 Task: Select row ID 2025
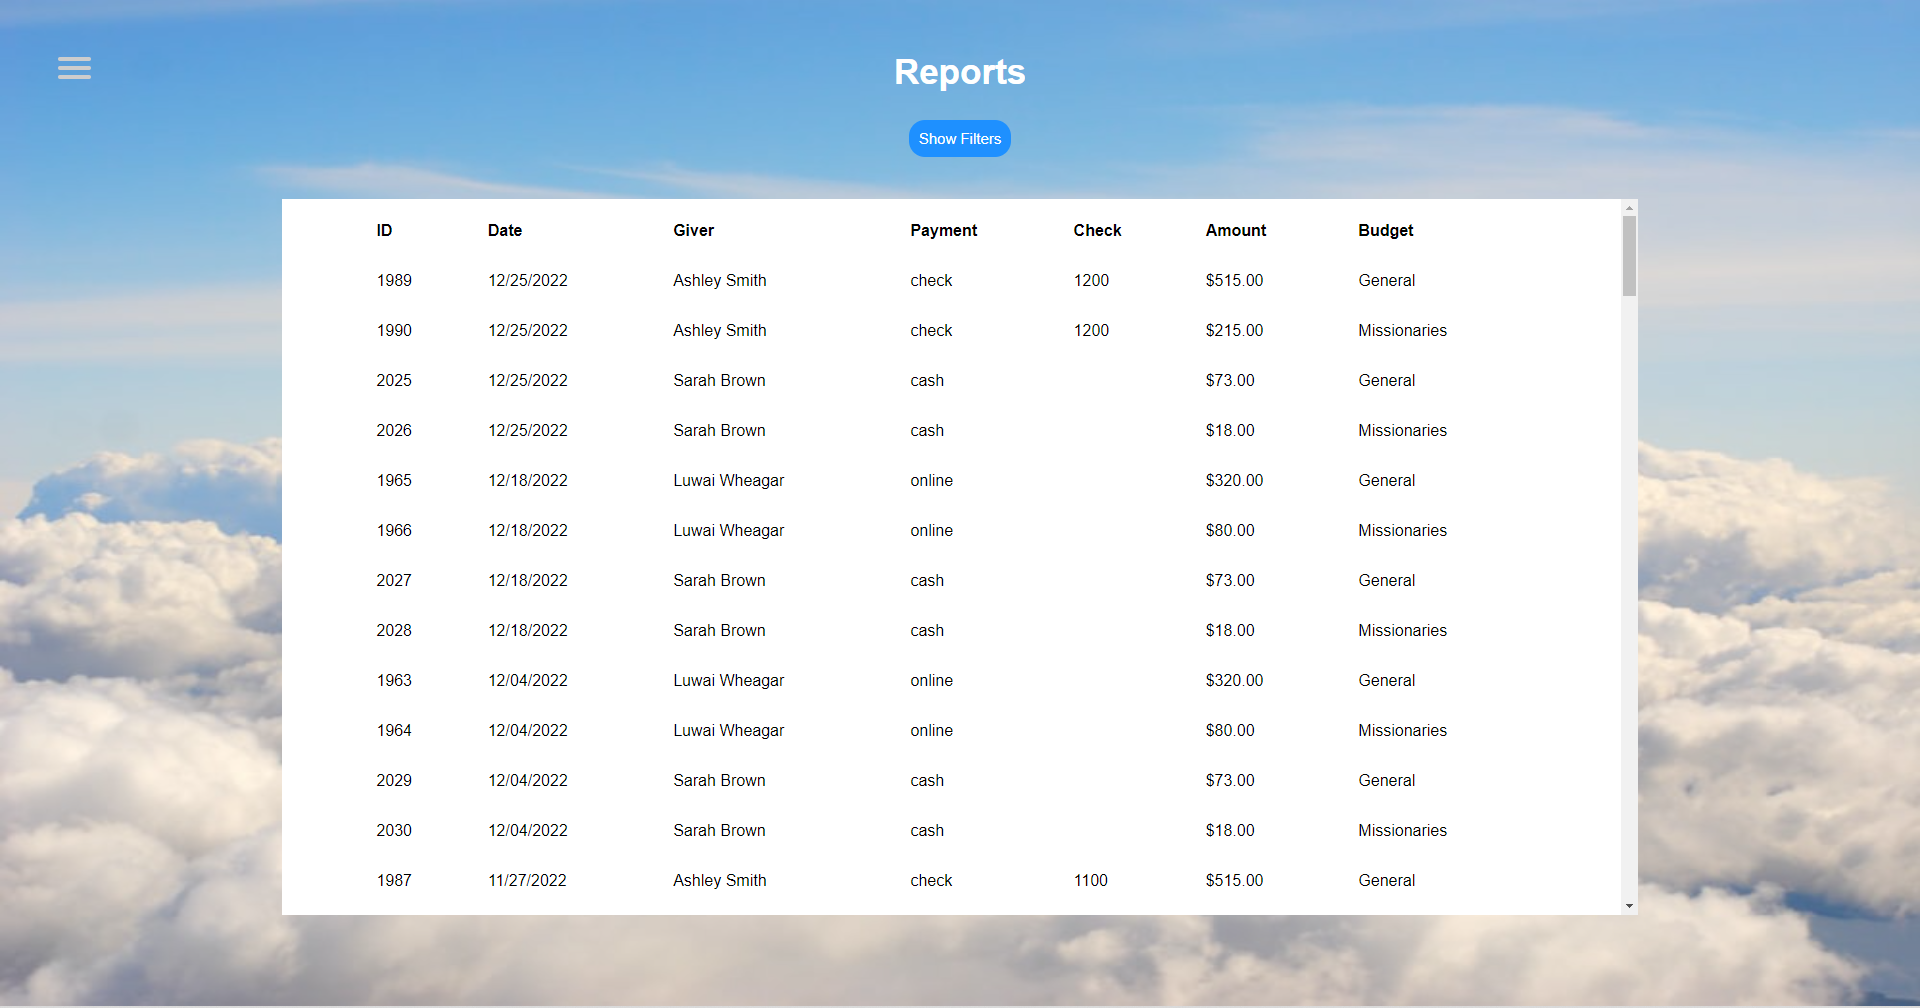coord(951,380)
